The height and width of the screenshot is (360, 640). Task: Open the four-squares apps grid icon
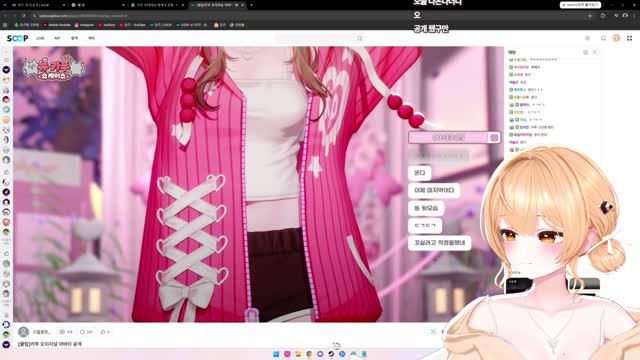tap(629, 38)
